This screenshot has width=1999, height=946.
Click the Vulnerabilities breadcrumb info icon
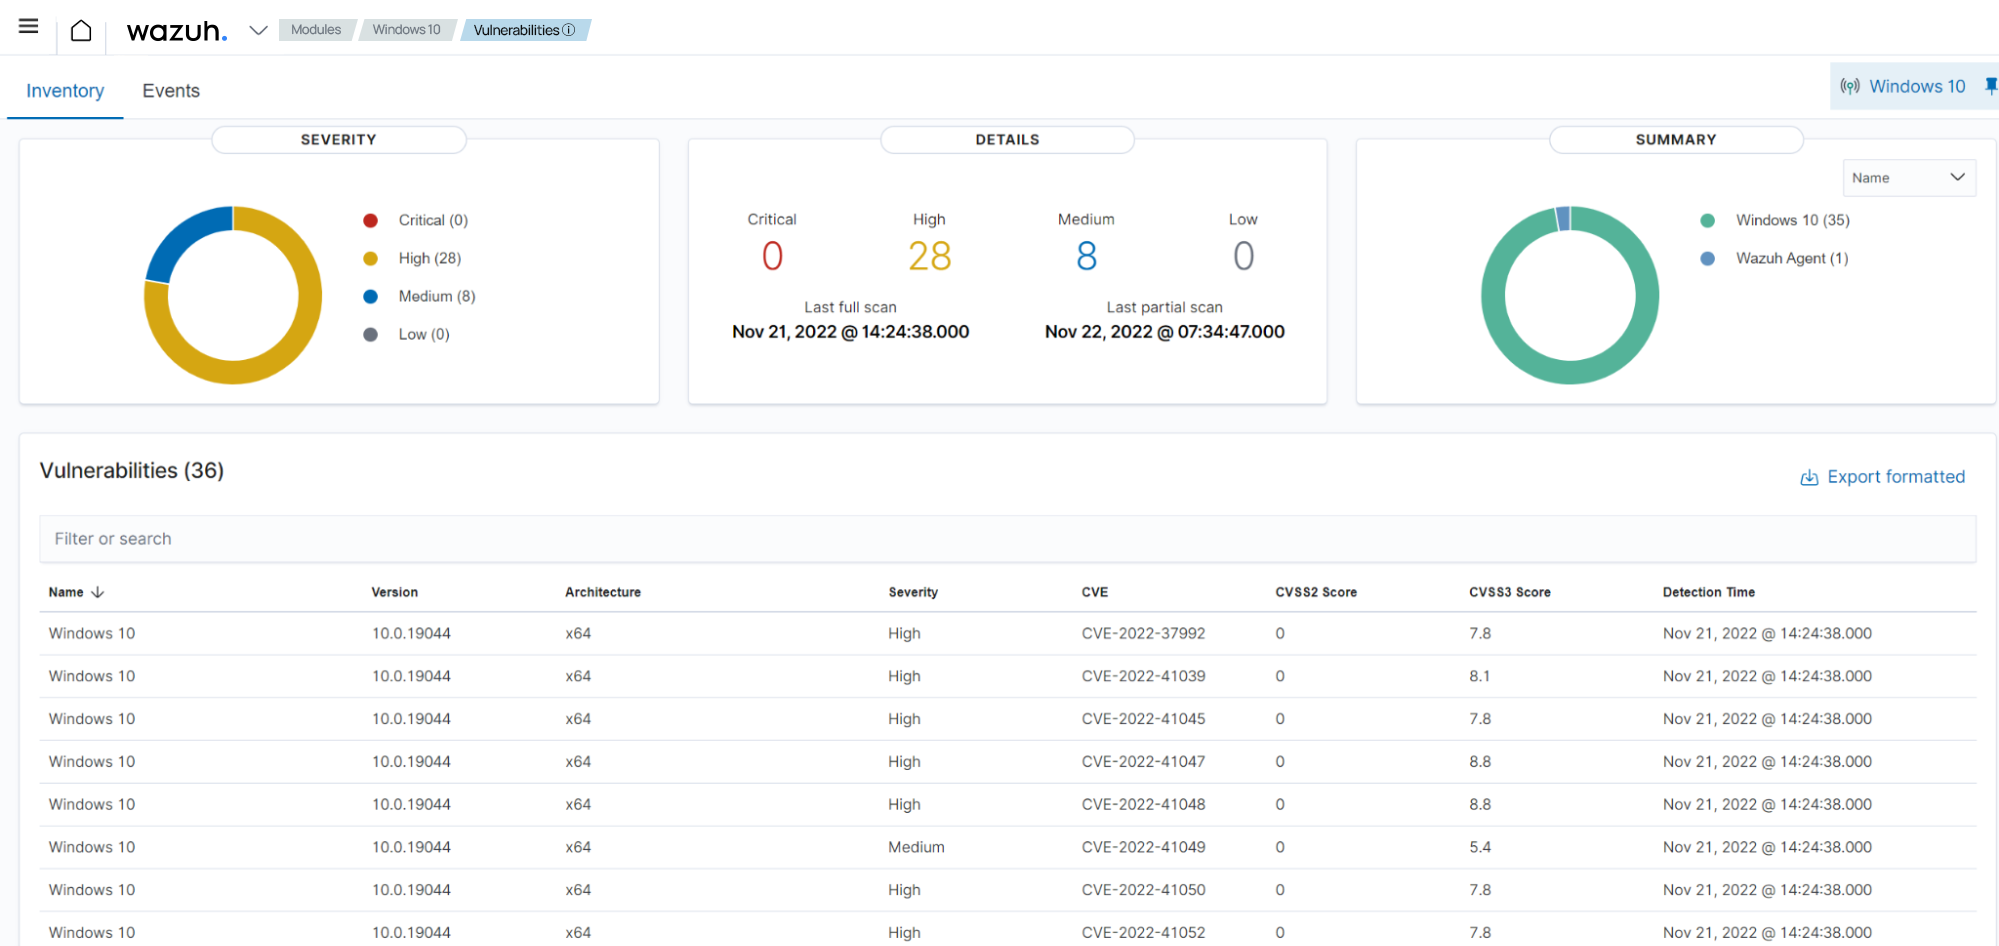pyautogui.click(x=569, y=30)
